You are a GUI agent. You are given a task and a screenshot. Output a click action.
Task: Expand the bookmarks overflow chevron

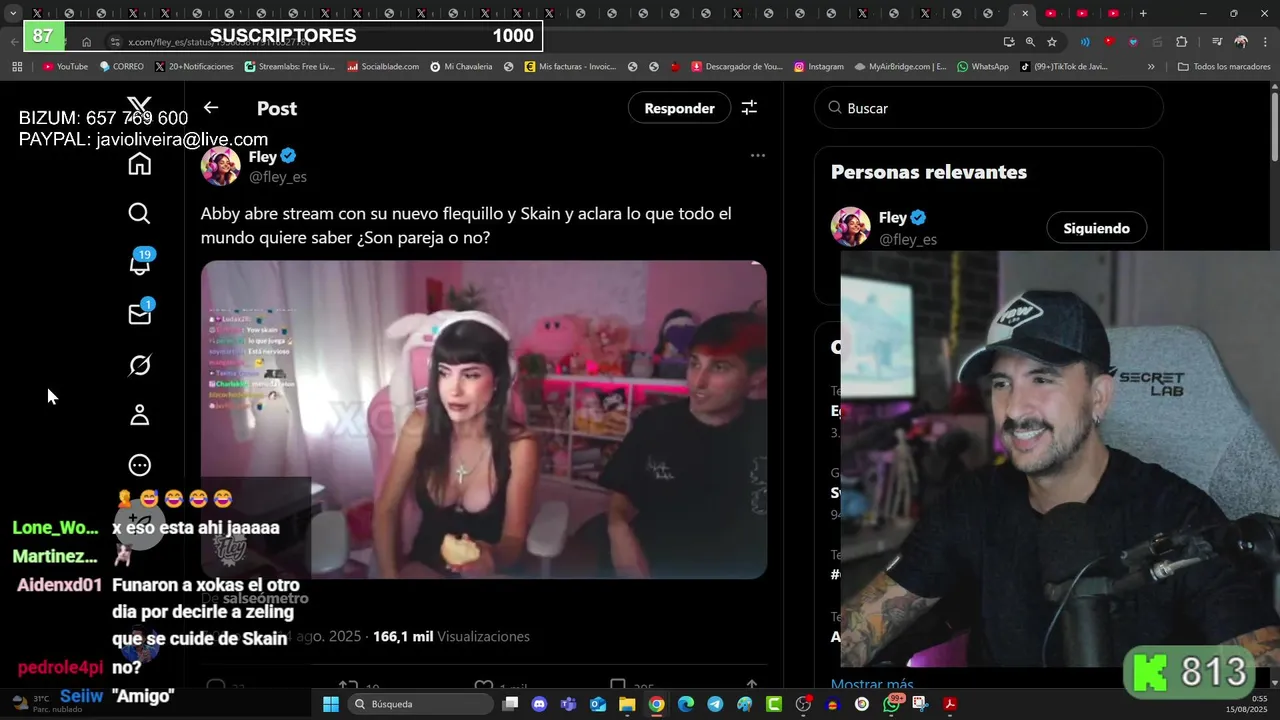point(1151,66)
